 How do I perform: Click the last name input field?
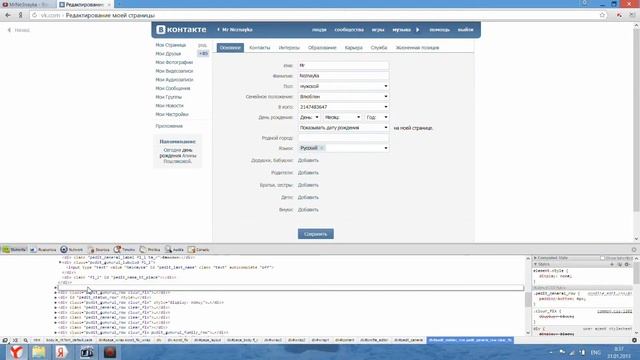coord(343,76)
